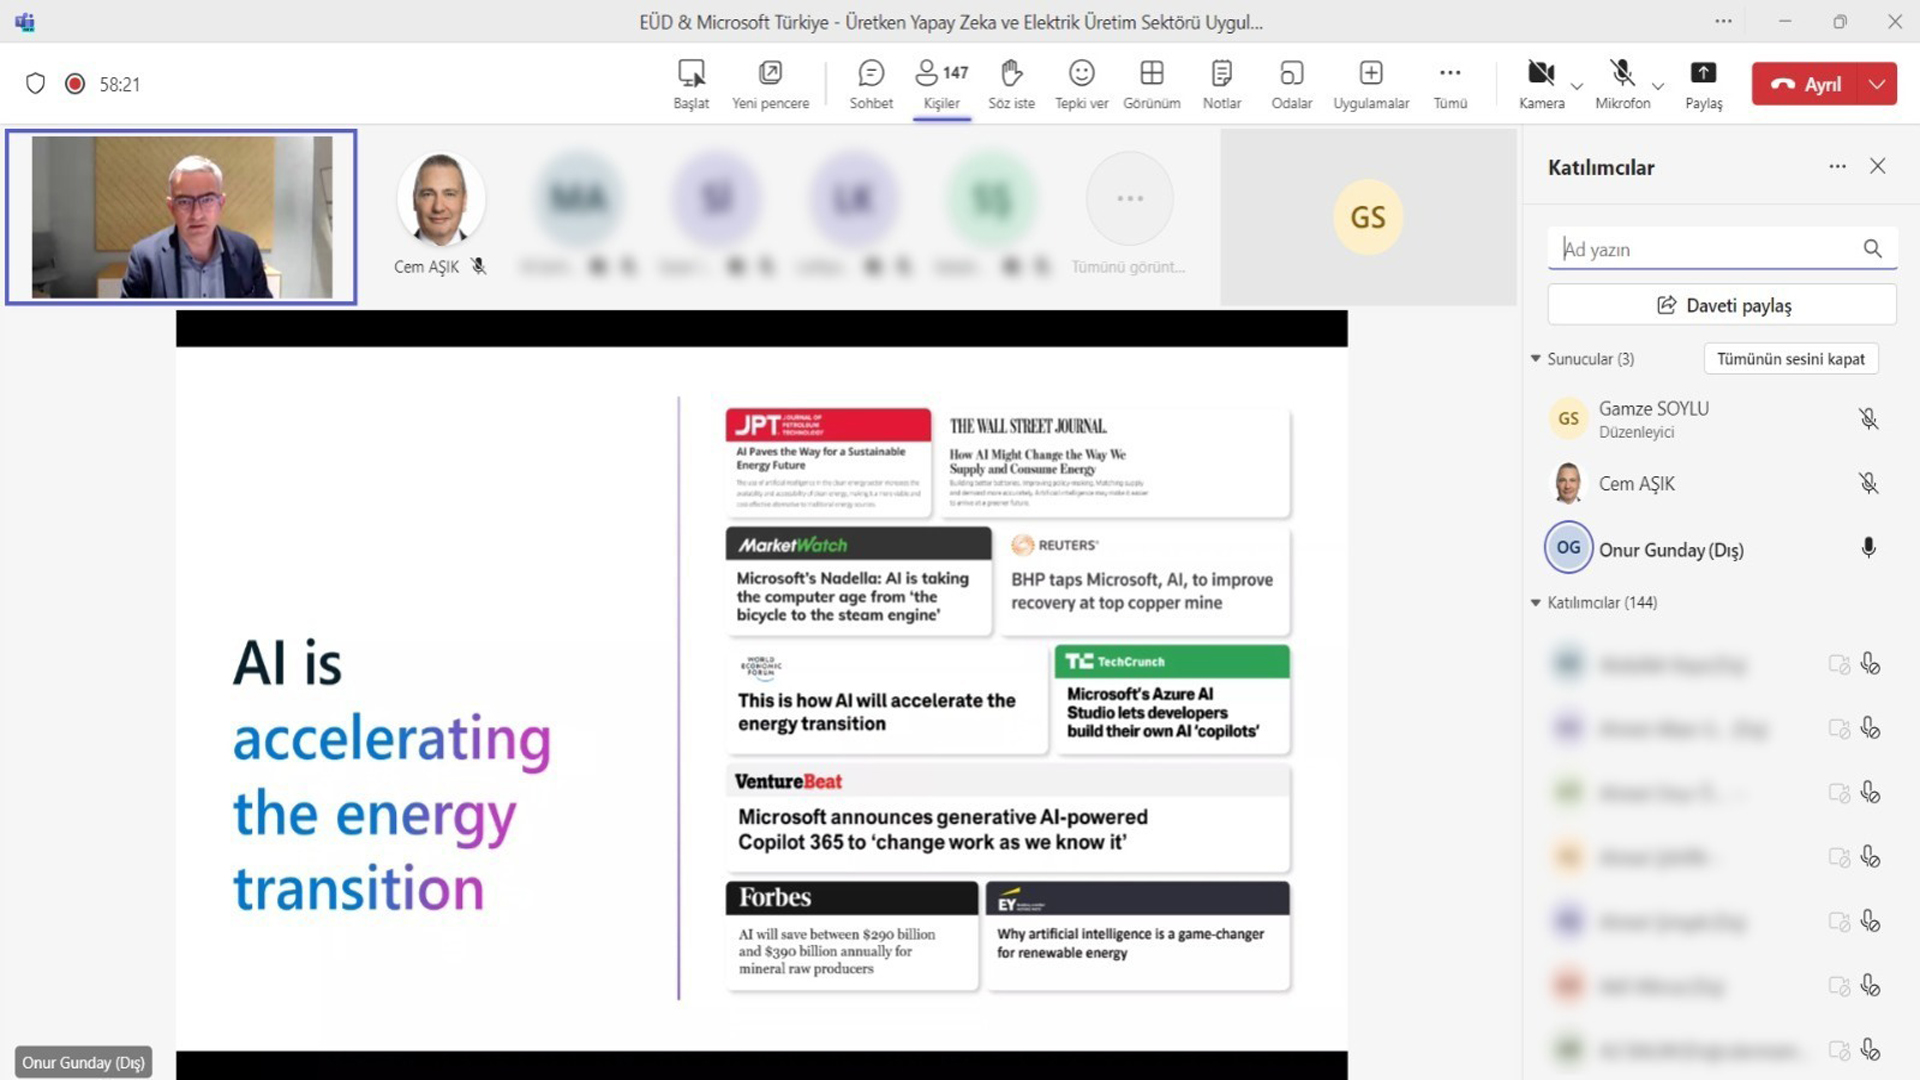Collapse the Katılımcılar (144) section
This screenshot has width=1920, height=1080.
click(x=1536, y=602)
